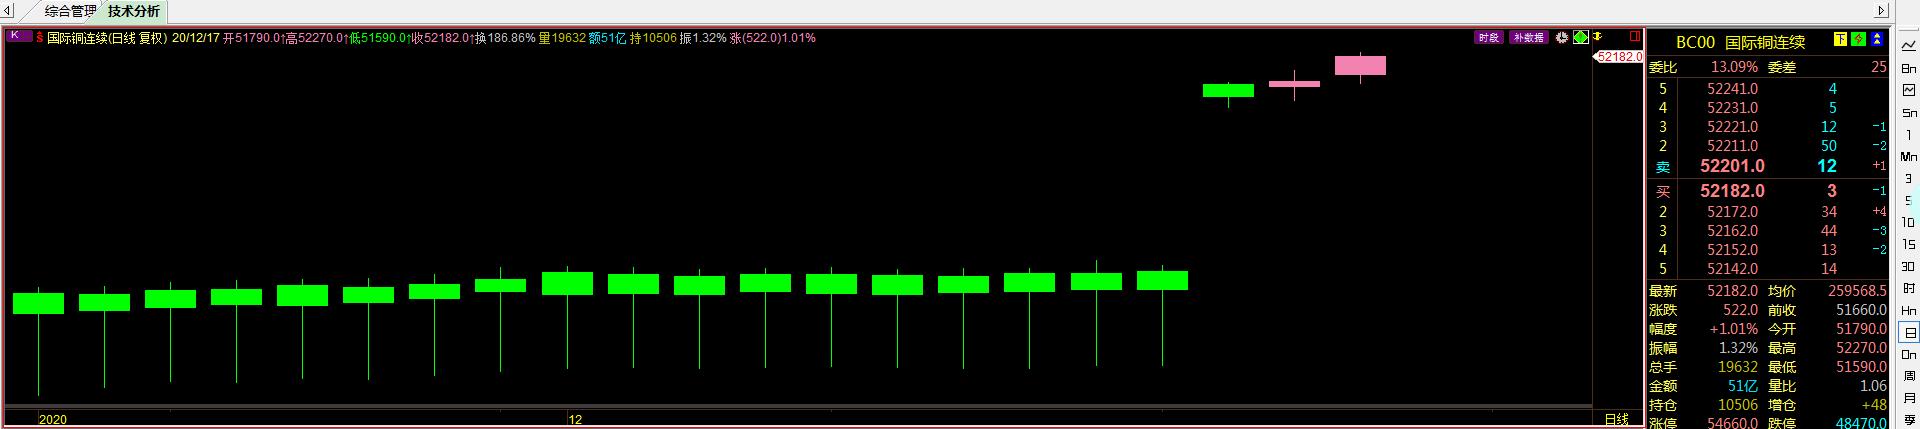Click the ask level 5 price 52241.0
Screen dimensions: 1920x429
(1732, 89)
